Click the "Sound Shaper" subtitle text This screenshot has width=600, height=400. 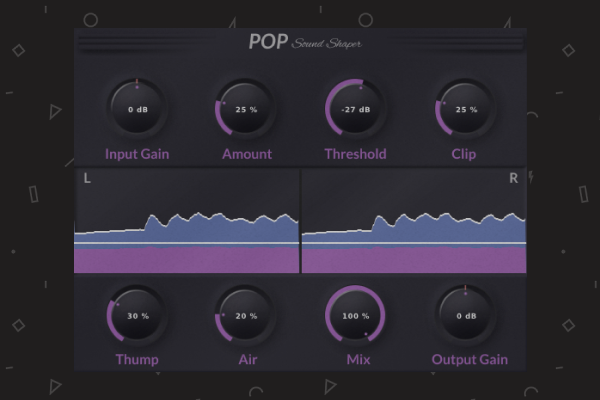tap(326, 43)
